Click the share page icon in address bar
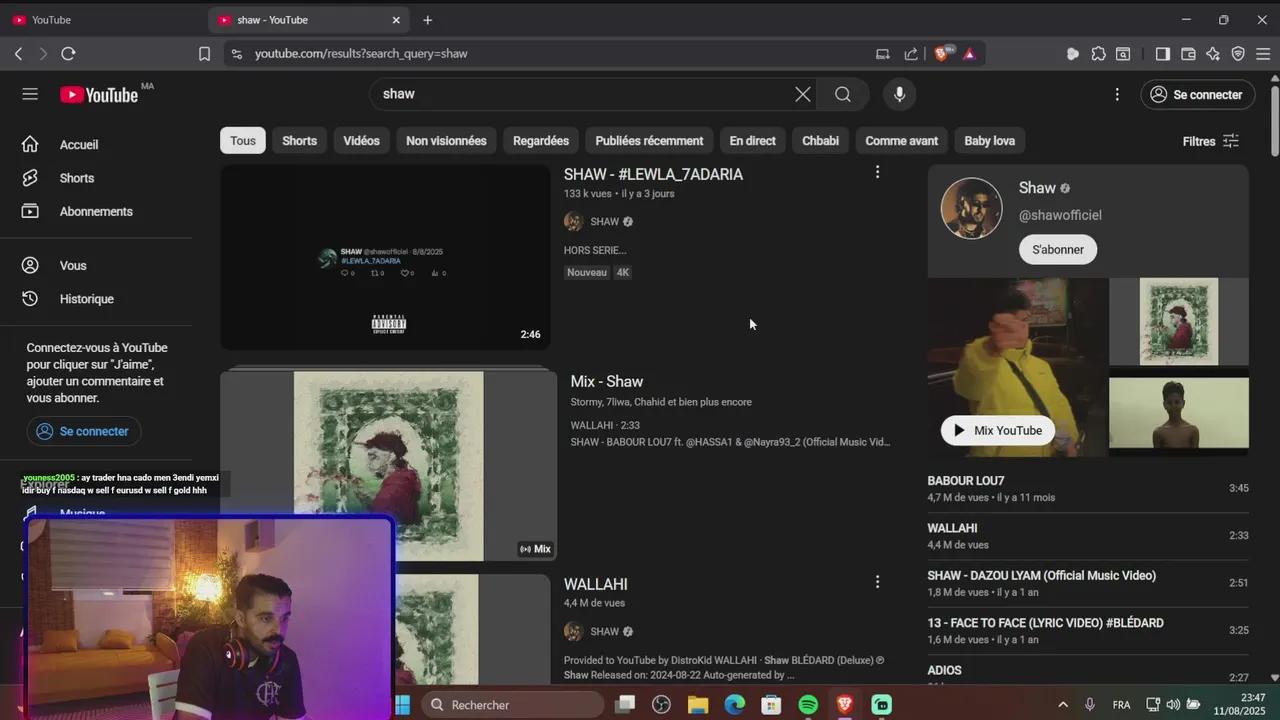The height and width of the screenshot is (720, 1280). (x=911, y=54)
